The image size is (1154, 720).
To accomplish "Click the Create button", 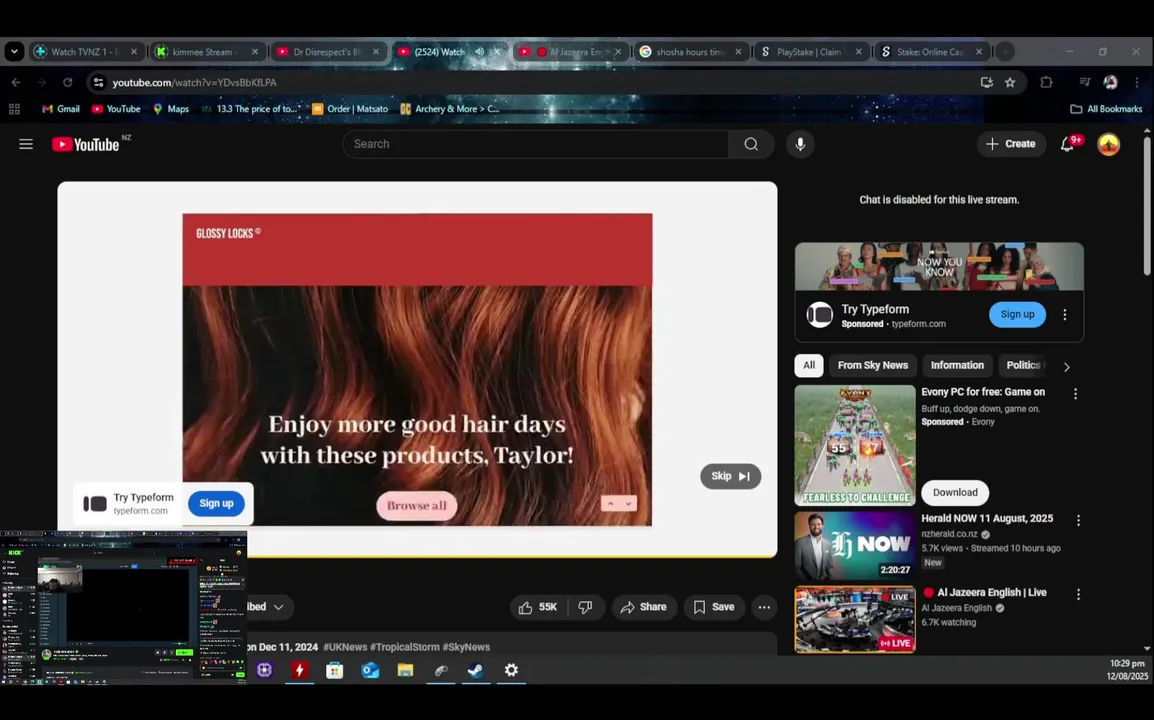I will pyautogui.click(x=1011, y=144).
